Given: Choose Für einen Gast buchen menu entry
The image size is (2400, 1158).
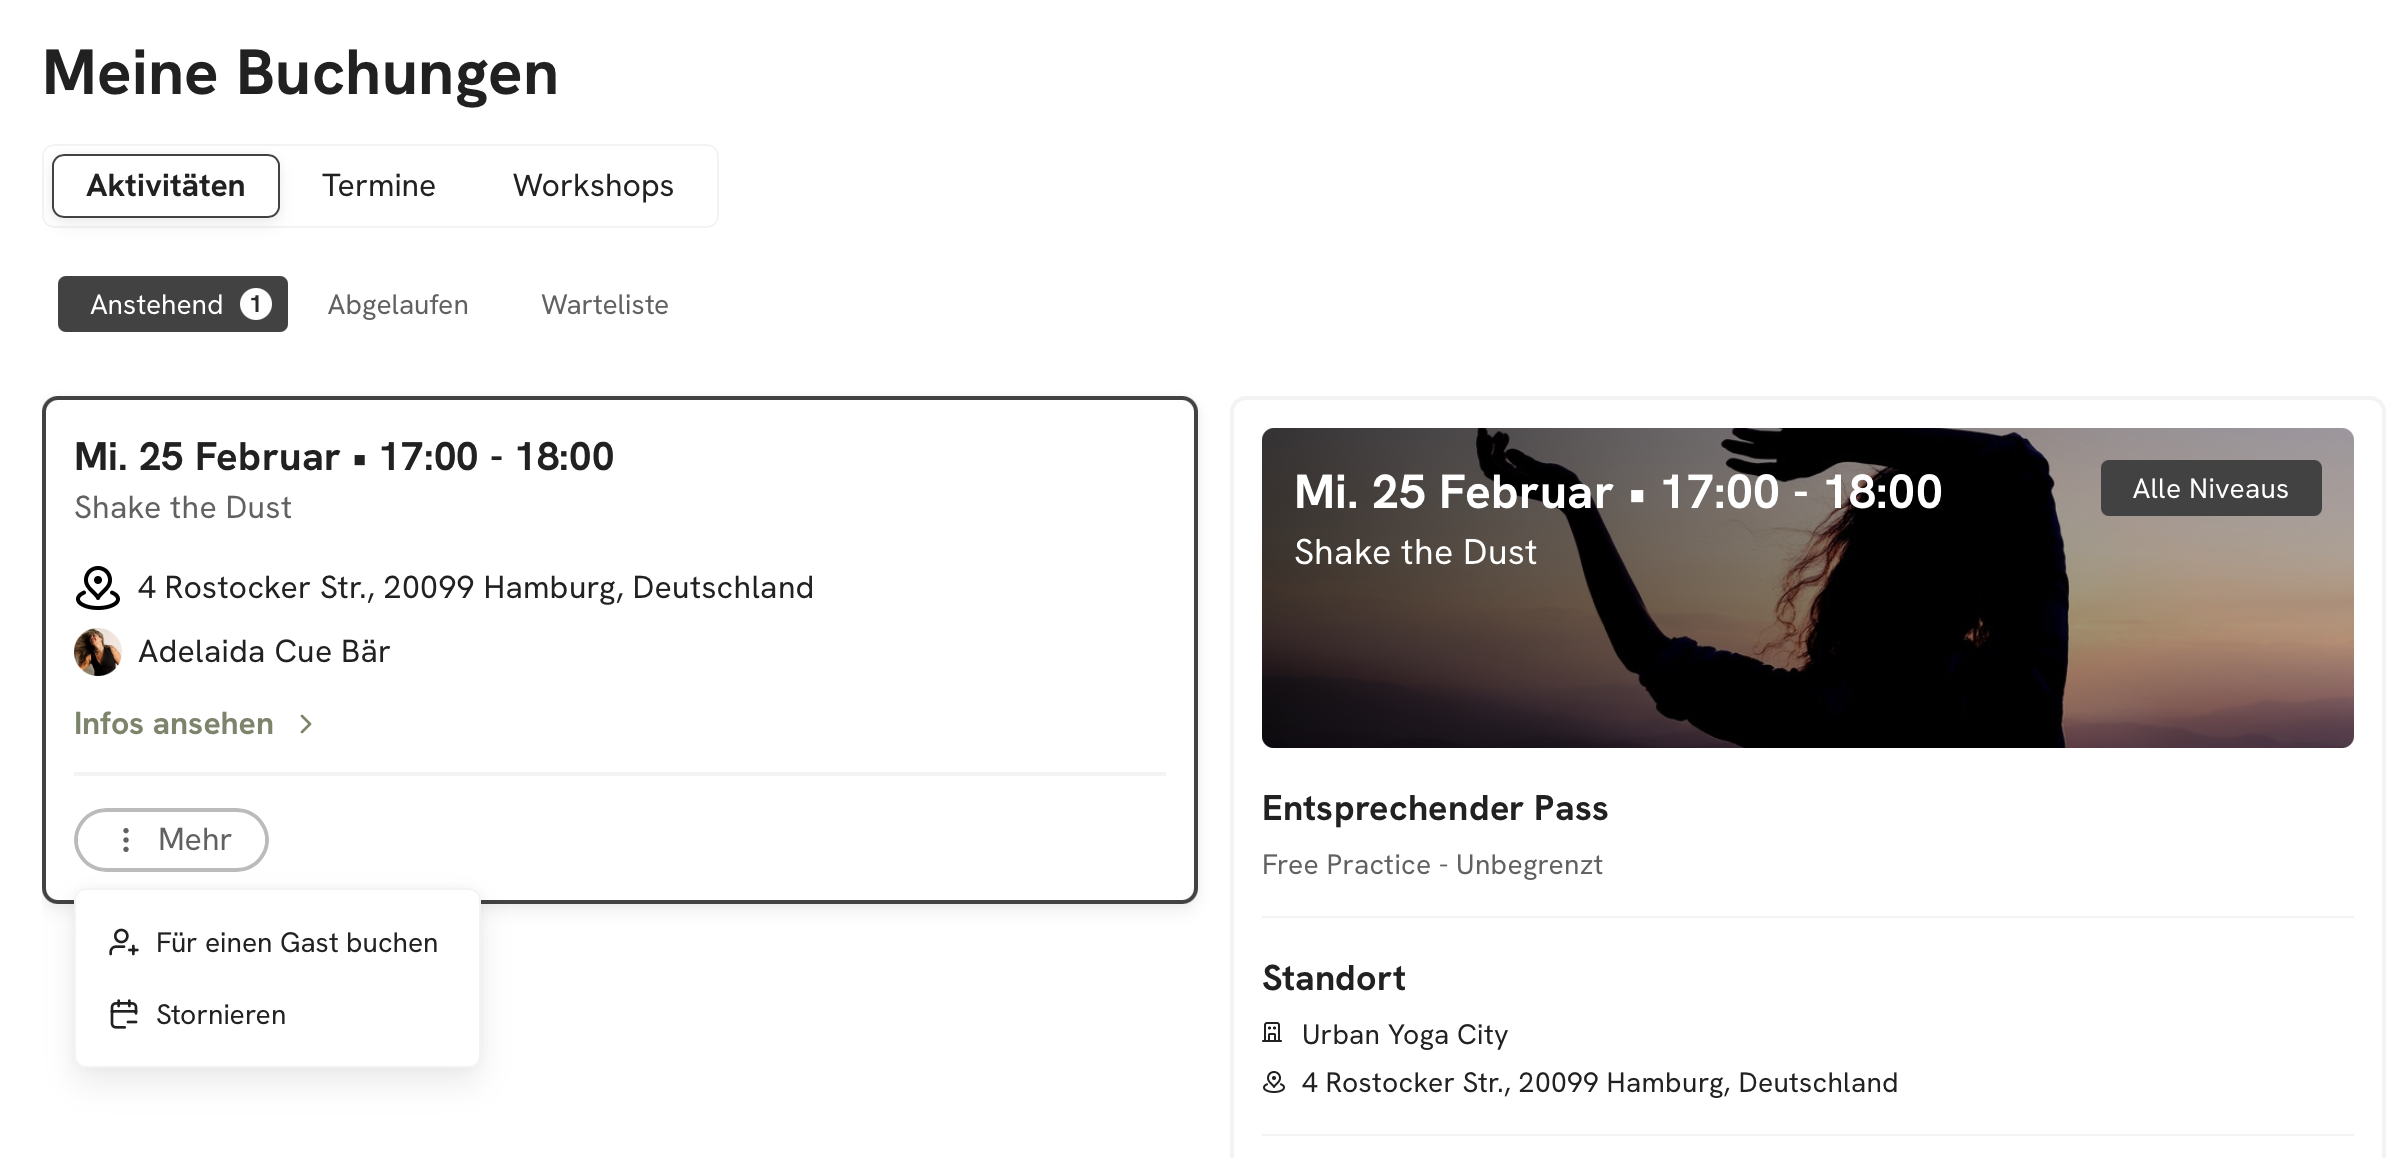Looking at the screenshot, I should pyautogui.click(x=296, y=943).
